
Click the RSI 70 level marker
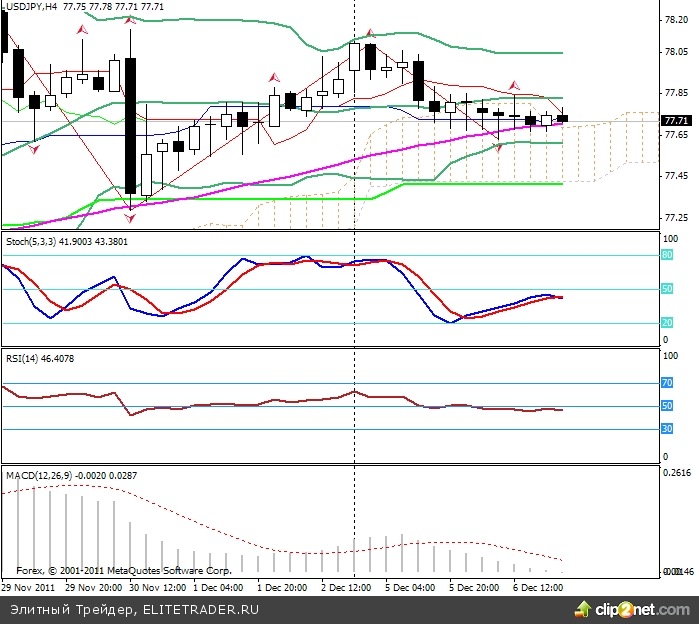666,382
